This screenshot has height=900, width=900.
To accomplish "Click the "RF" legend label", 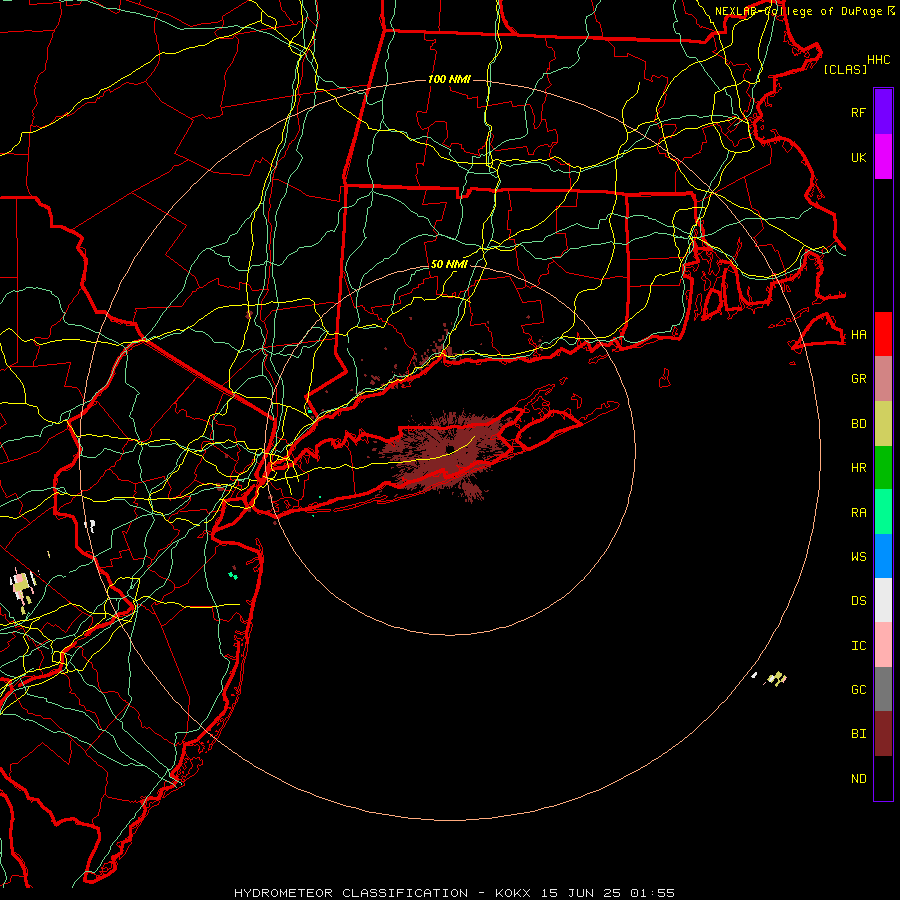I will 859,113.
